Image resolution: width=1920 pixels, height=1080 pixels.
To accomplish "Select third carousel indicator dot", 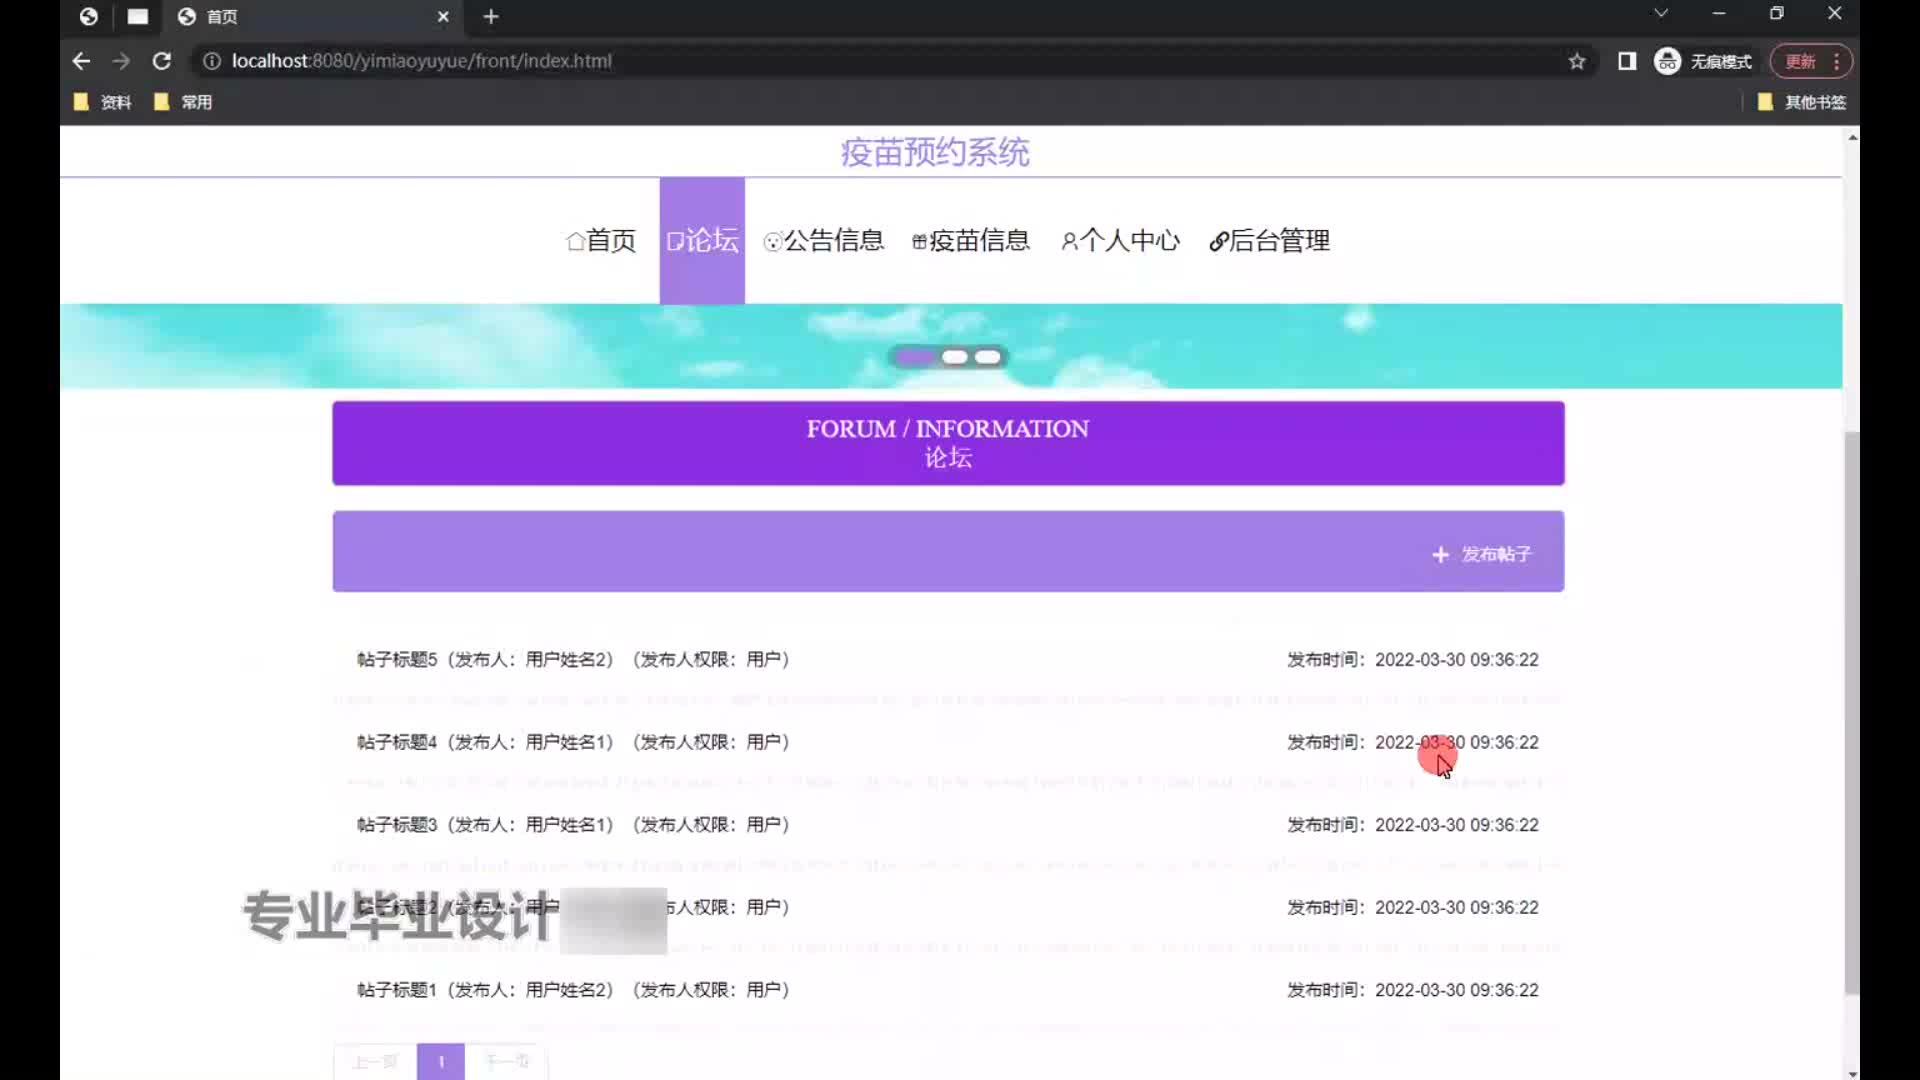I will click(988, 357).
